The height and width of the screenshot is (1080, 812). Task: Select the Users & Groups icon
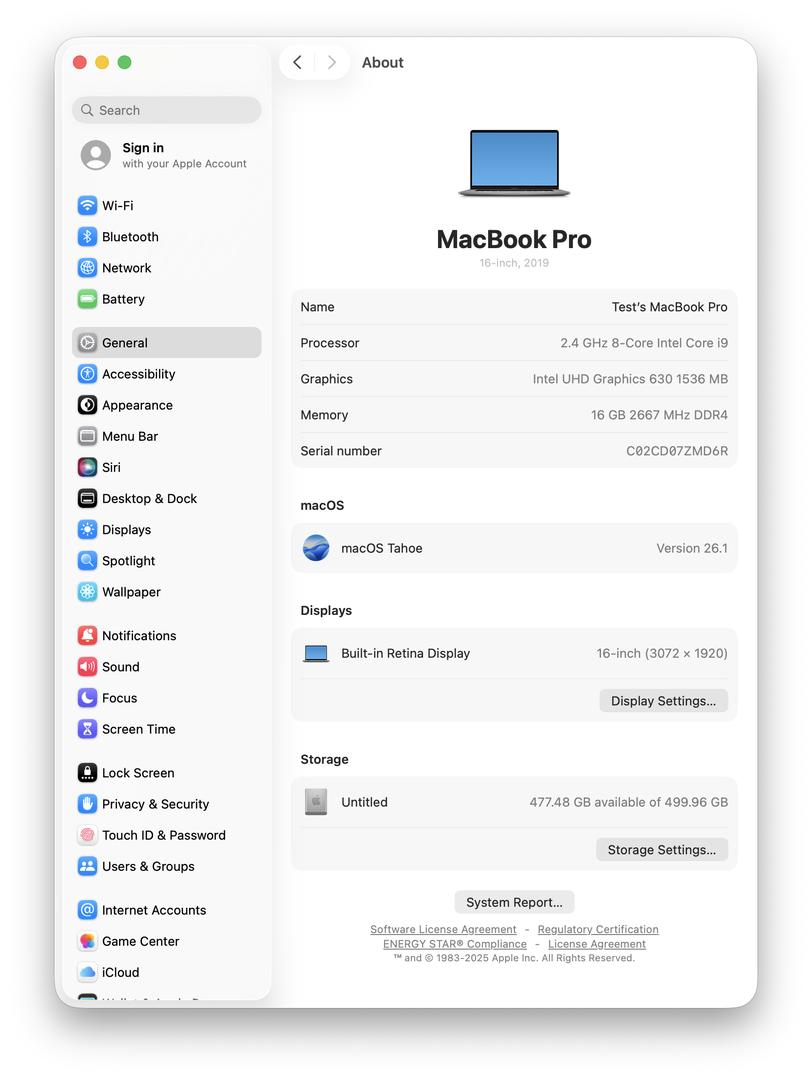[x=87, y=866]
